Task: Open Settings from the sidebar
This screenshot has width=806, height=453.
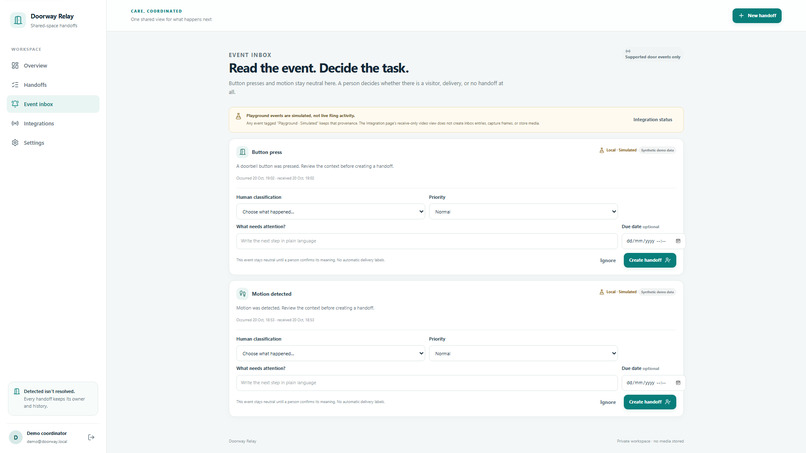Action: 53,143
